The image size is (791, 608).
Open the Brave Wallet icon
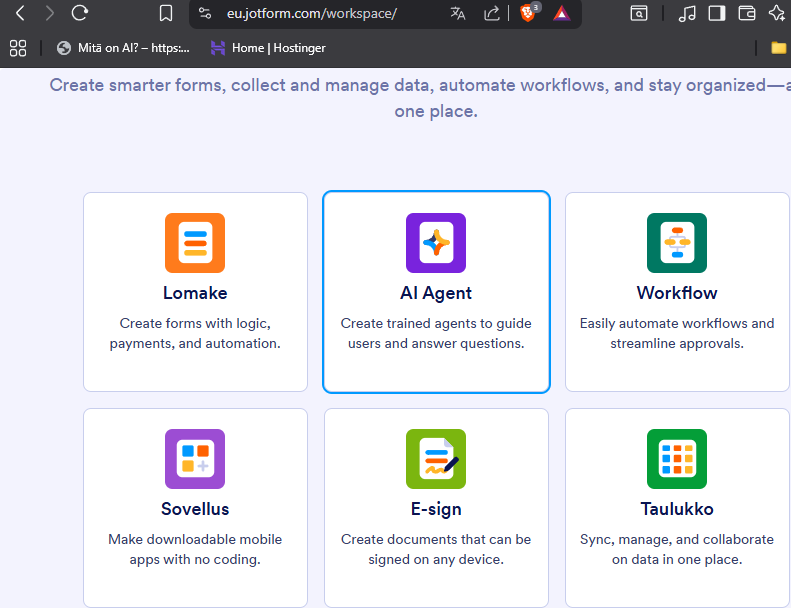[747, 13]
